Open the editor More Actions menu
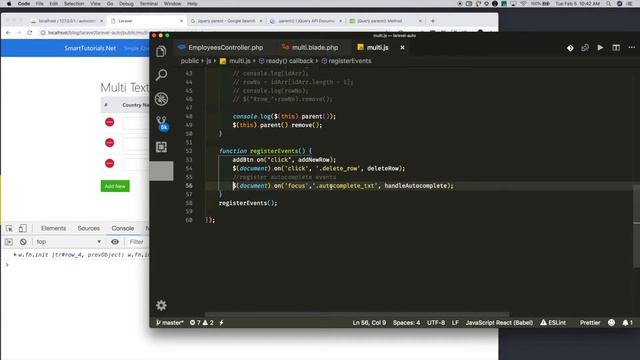The image size is (640, 360). point(631,48)
